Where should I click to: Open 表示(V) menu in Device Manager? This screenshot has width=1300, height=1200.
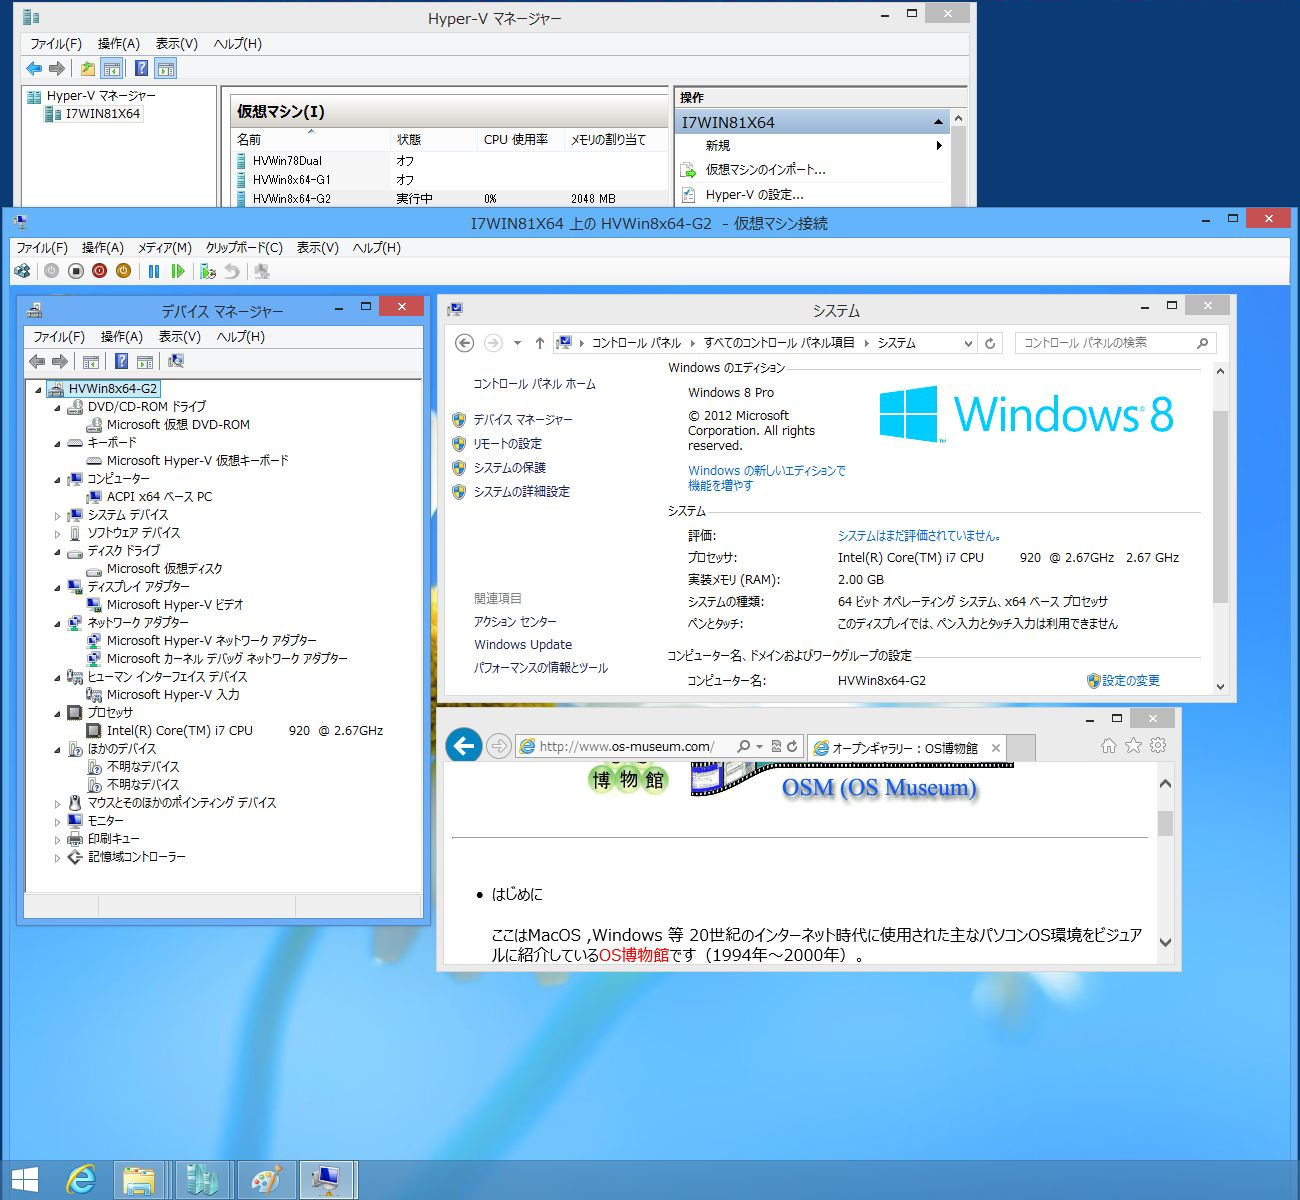pyautogui.click(x=179, y=337)
